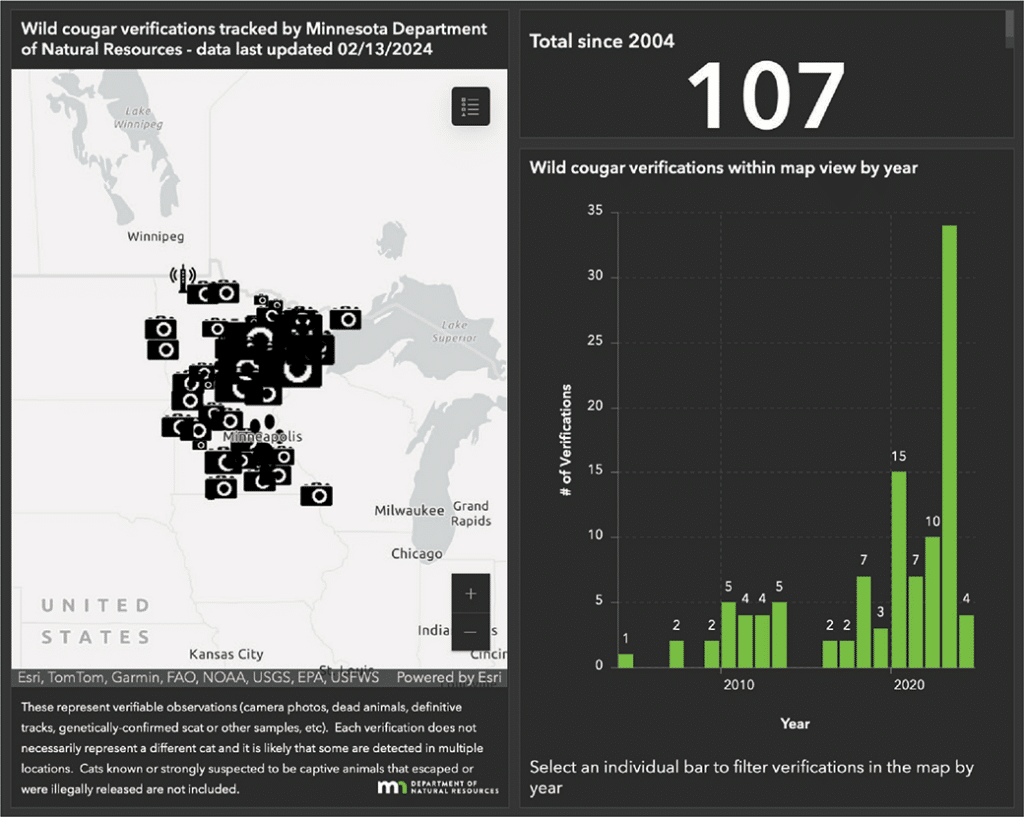Click the Powered by Esri link
The width and height of the screenshot is (1024, 817).
(x=449, y=677)
